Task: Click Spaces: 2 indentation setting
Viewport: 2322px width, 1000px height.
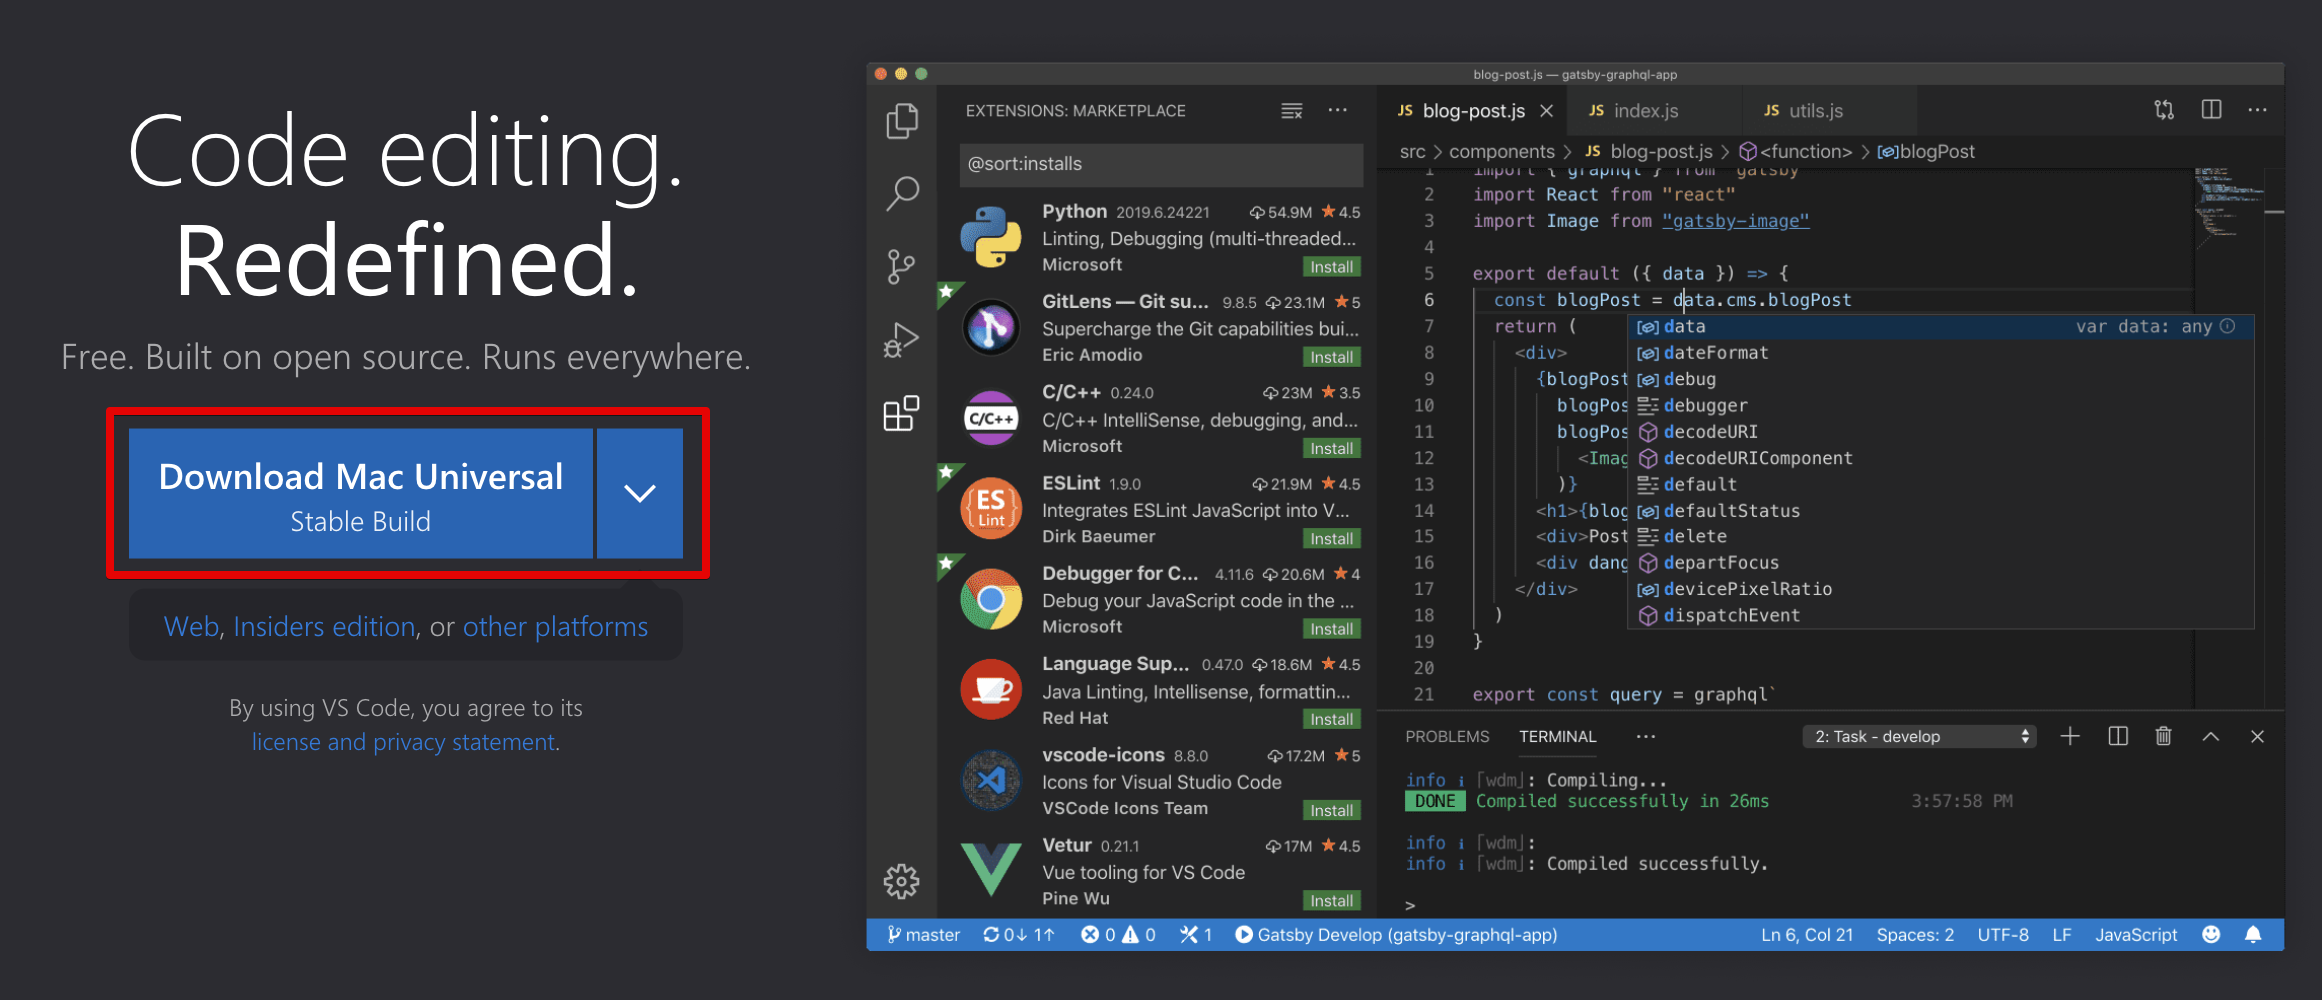Action: (x=1914, y=934)
